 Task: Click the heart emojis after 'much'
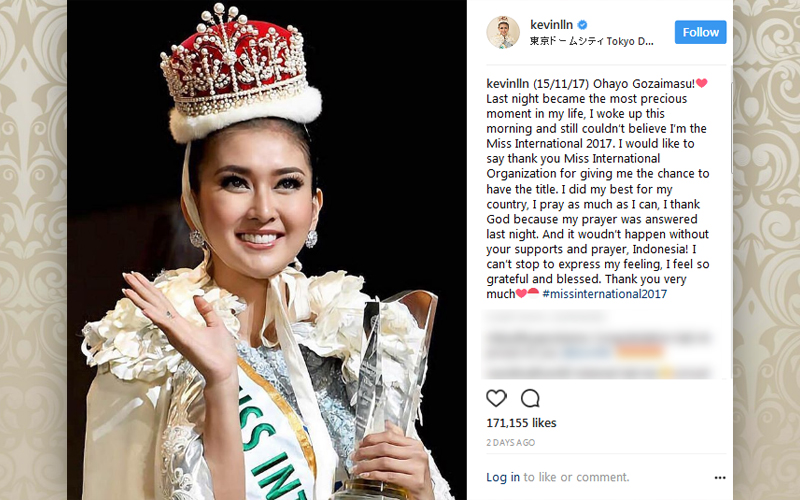(527, 293)
